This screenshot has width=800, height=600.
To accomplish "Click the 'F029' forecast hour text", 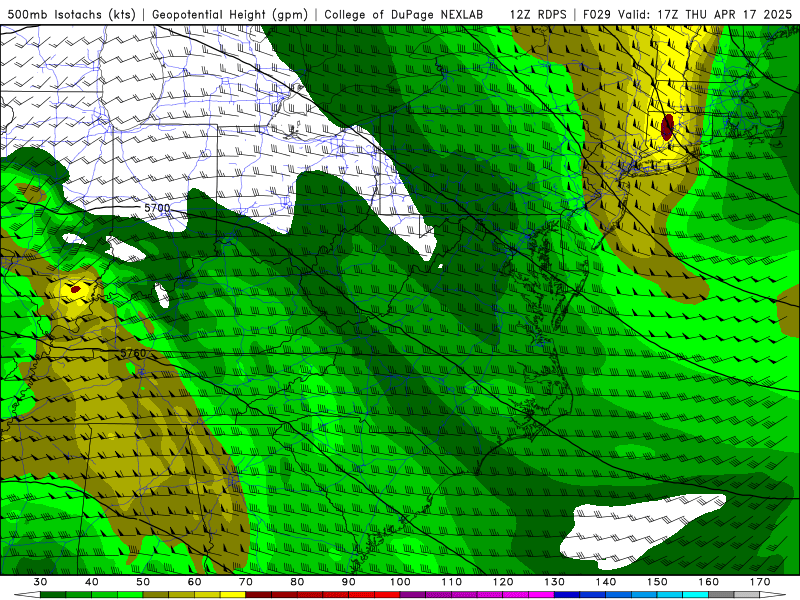I will pyautogui.click(x=598, y=14).
